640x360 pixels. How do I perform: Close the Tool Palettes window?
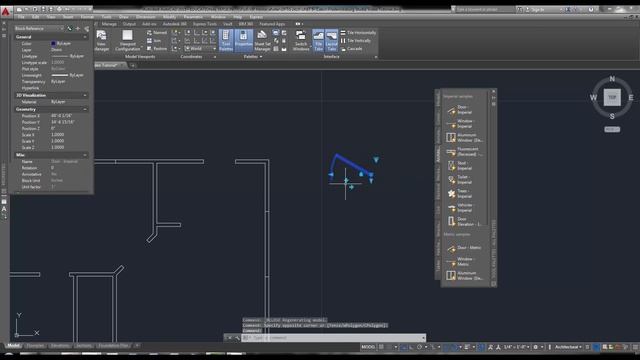pos(493,91)
